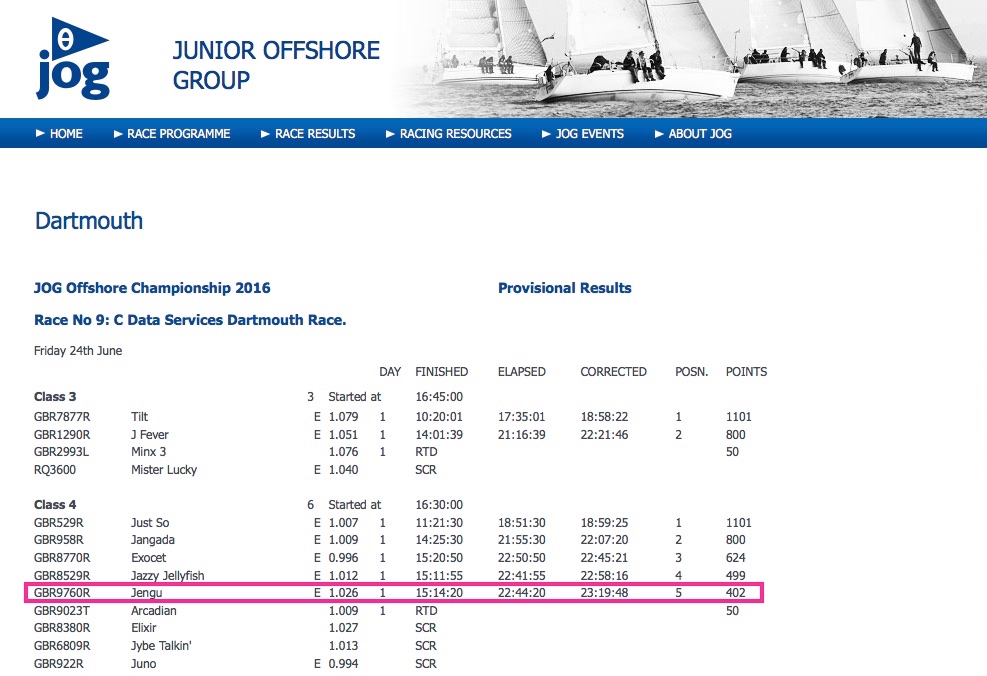Click the JOG flag logo
987x676 pixels.
(73, 58)
